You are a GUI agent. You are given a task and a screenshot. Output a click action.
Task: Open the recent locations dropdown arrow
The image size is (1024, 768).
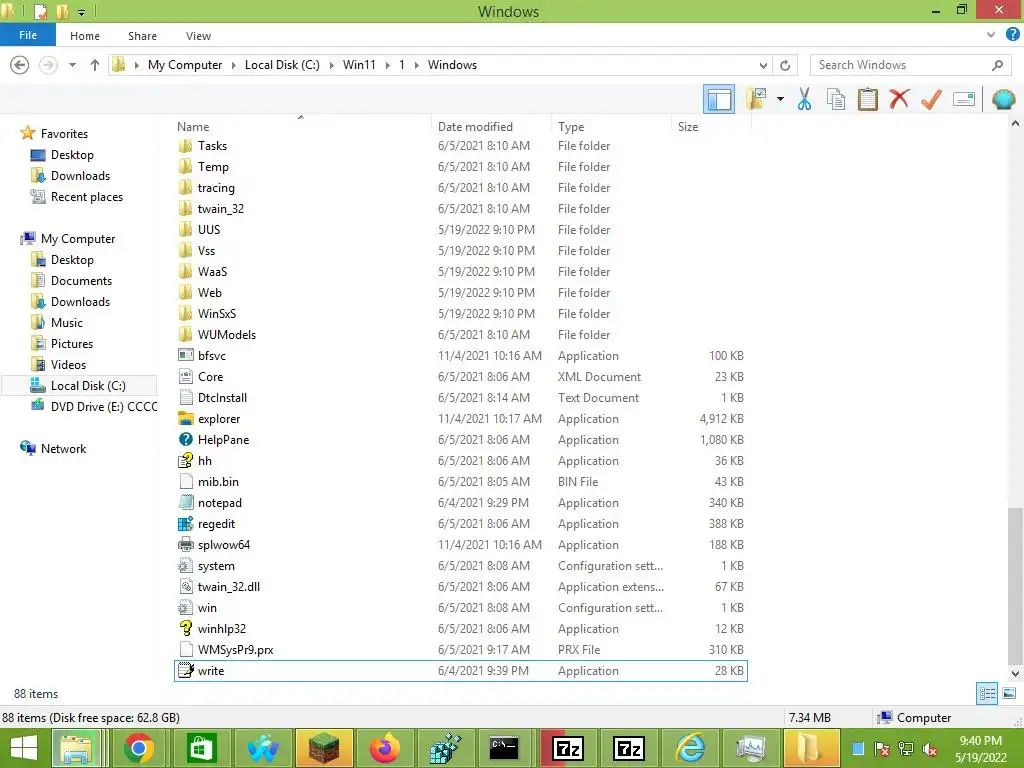pyautogui.click(x=72, y=65)
